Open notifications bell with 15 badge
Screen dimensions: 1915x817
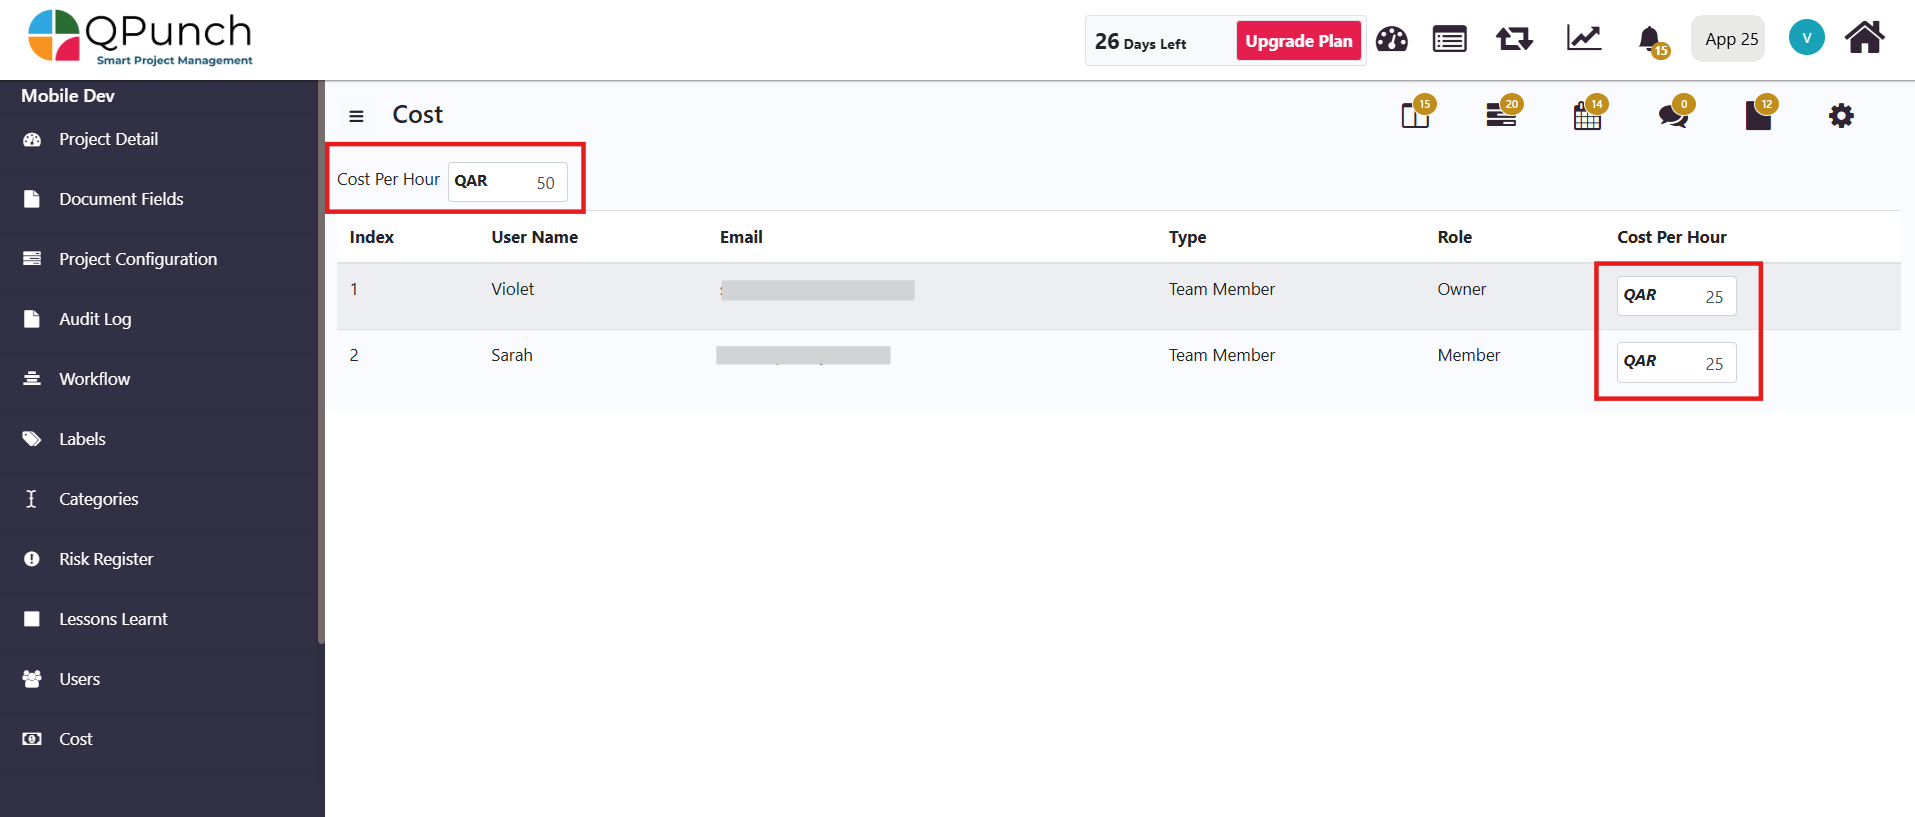point(1652,41)
